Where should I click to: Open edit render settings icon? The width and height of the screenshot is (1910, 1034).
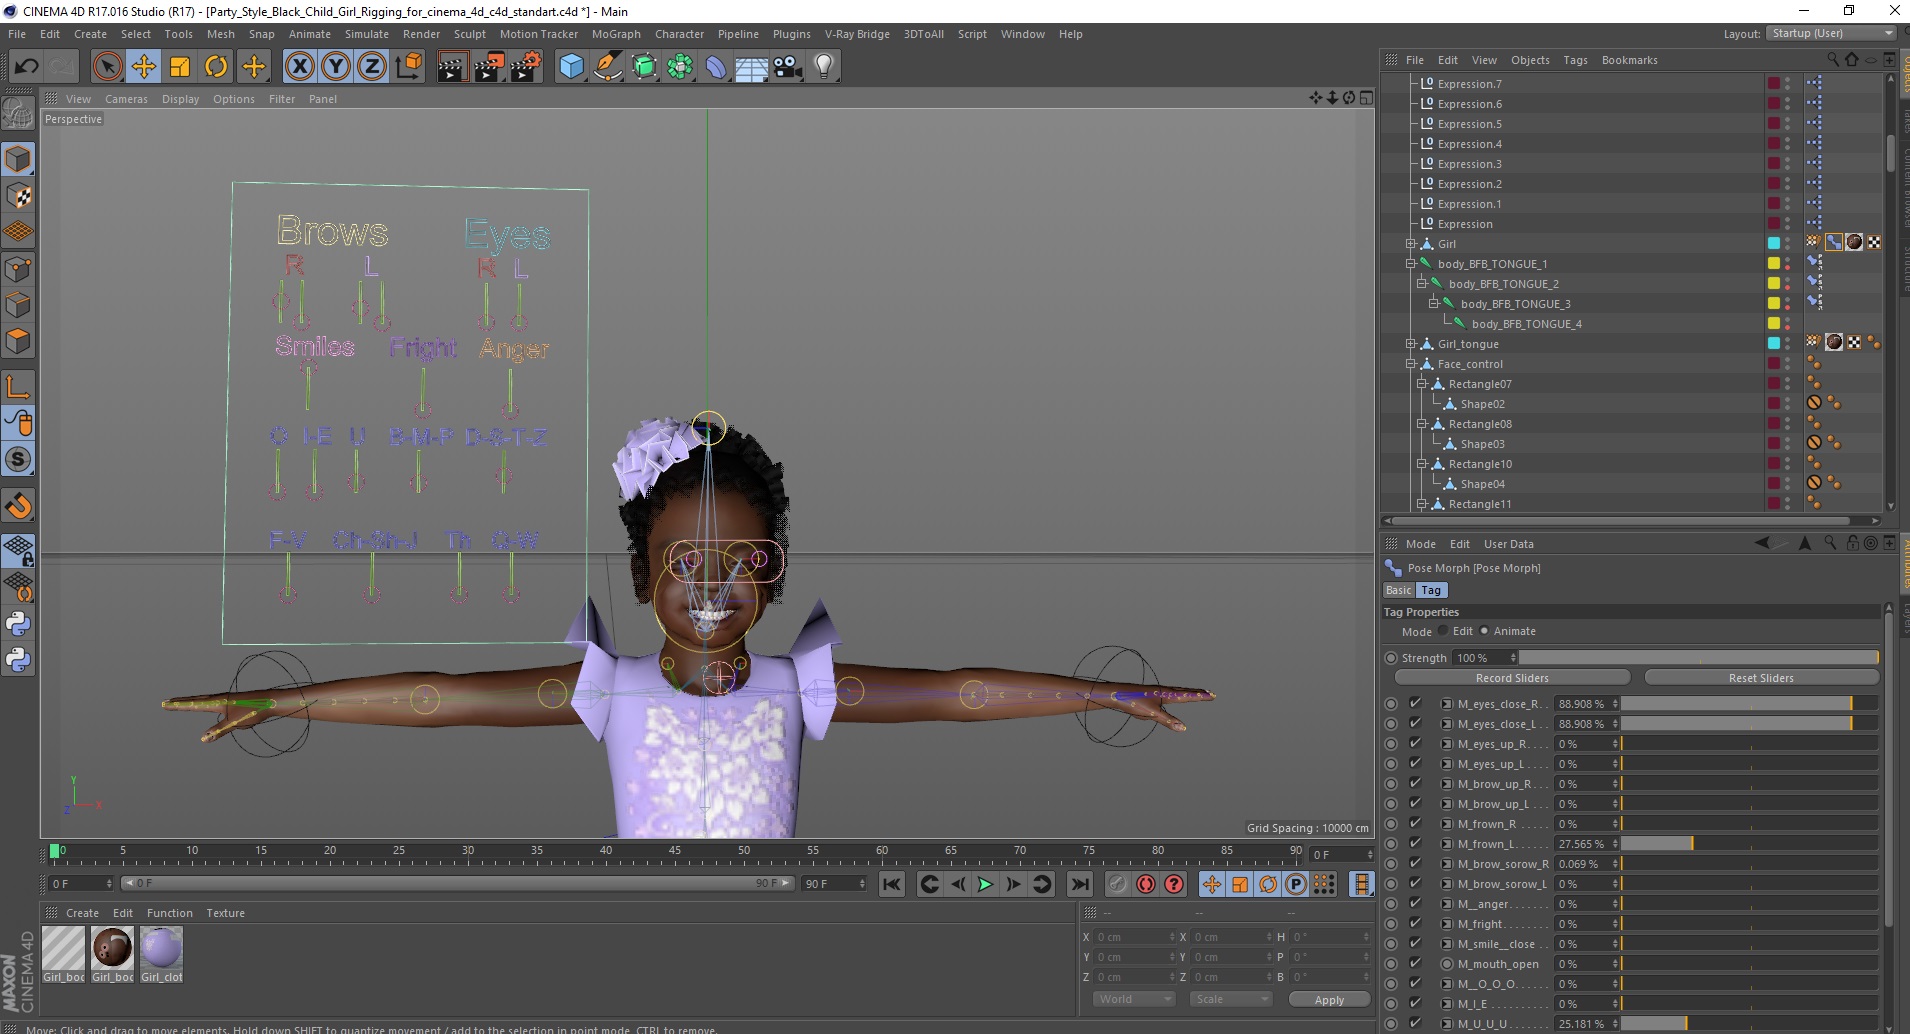pos(526,67)
